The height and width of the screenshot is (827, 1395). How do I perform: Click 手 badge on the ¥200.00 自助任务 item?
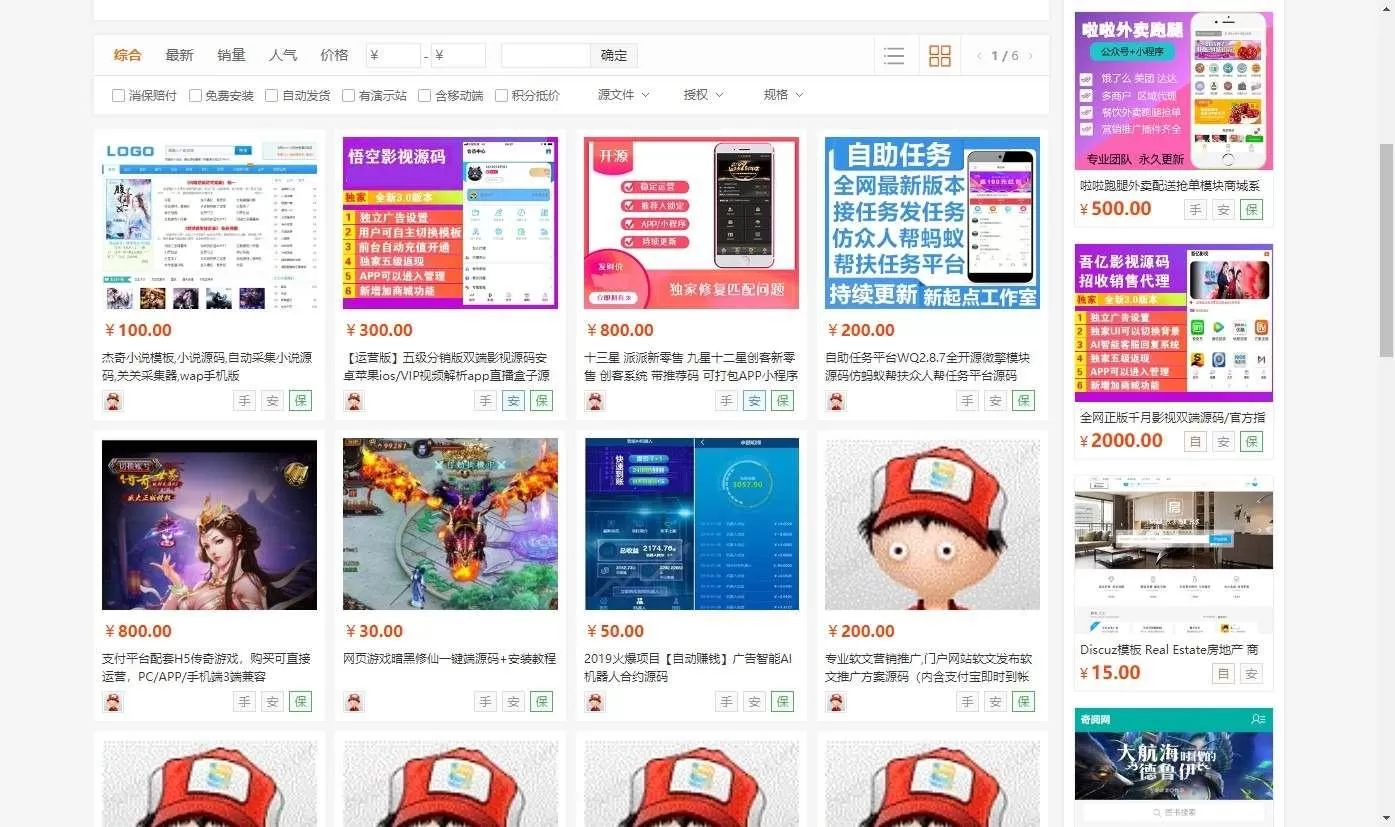click(968, 401)
